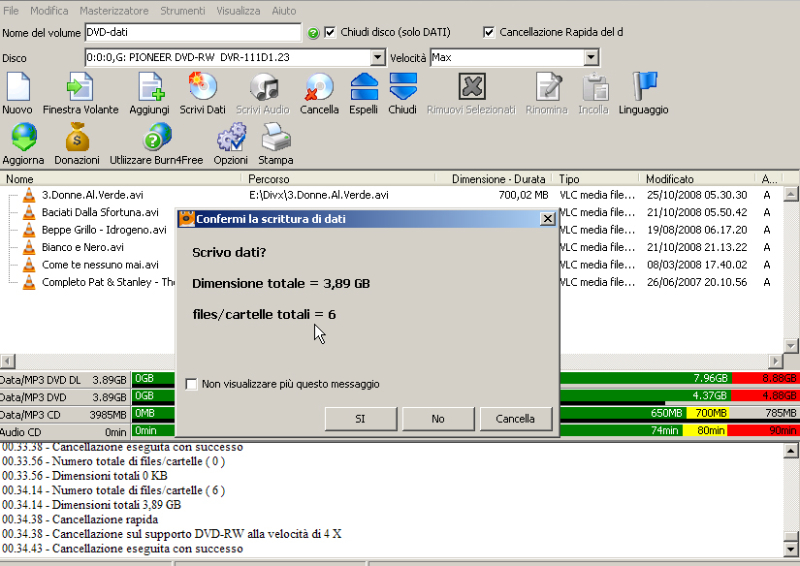Click the Nuovo new project icon
Viewport: 800px width, 566px height.
click(x=18, y=88)
